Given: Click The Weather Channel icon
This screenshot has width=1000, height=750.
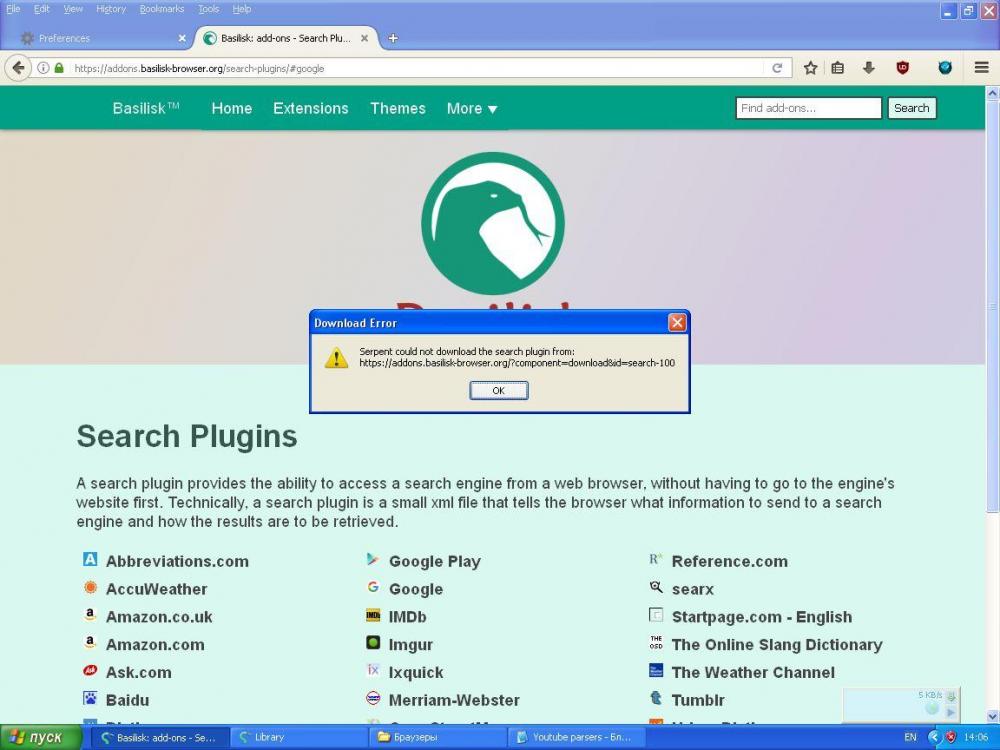Looking at the screenshot, I should tap(656, 670).
